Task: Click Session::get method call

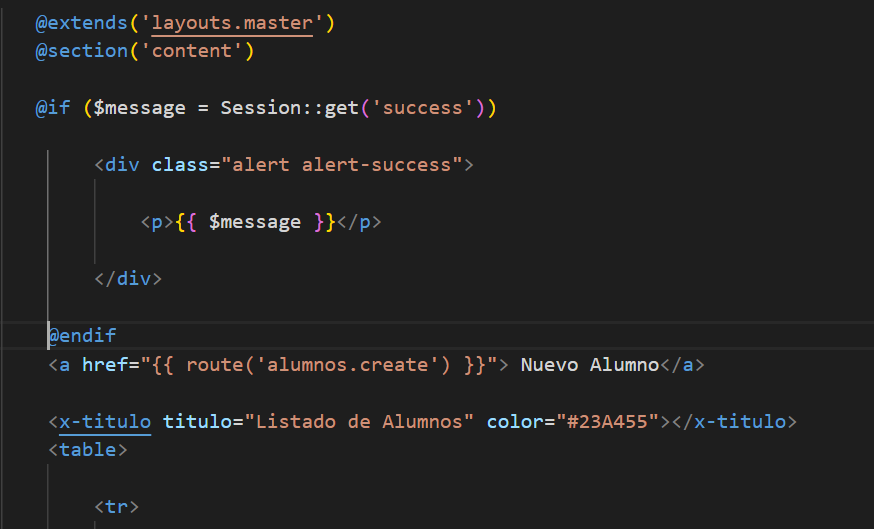Action: tap(289, 108)
